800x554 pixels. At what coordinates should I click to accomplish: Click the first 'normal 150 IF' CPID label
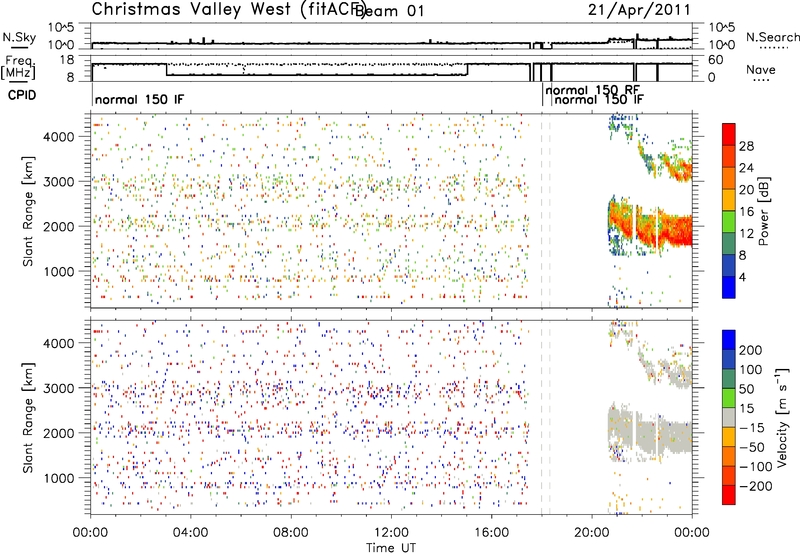click(139, 99)
